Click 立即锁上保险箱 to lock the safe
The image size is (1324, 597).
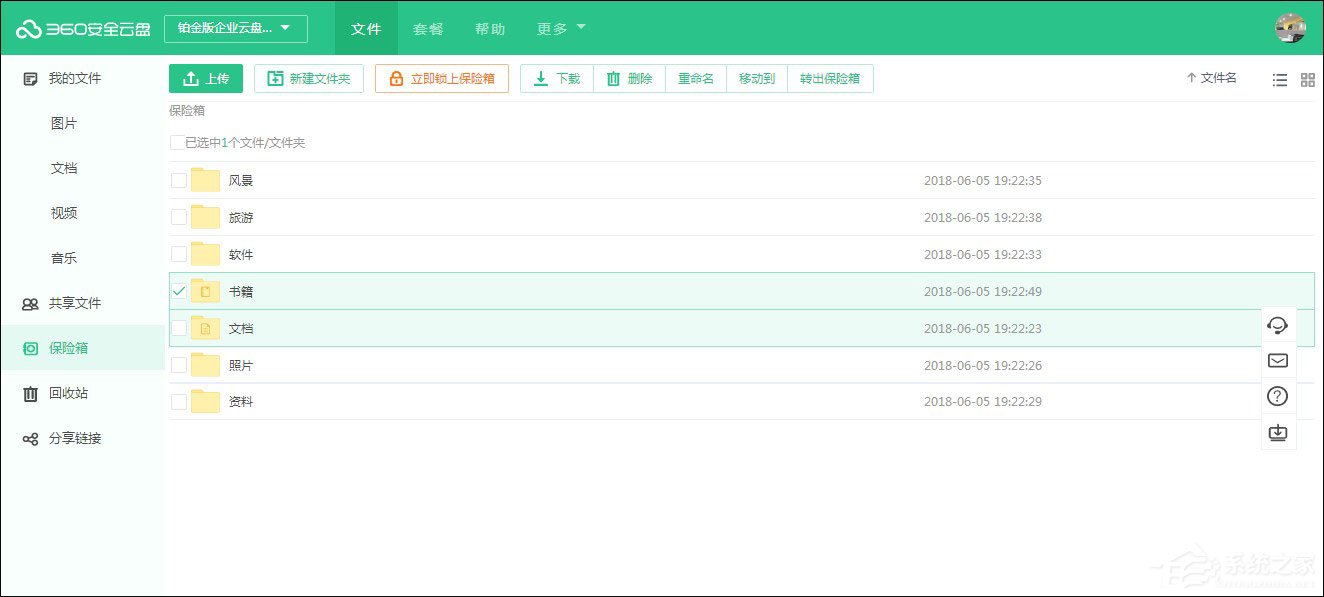click(x=442, y=78)
